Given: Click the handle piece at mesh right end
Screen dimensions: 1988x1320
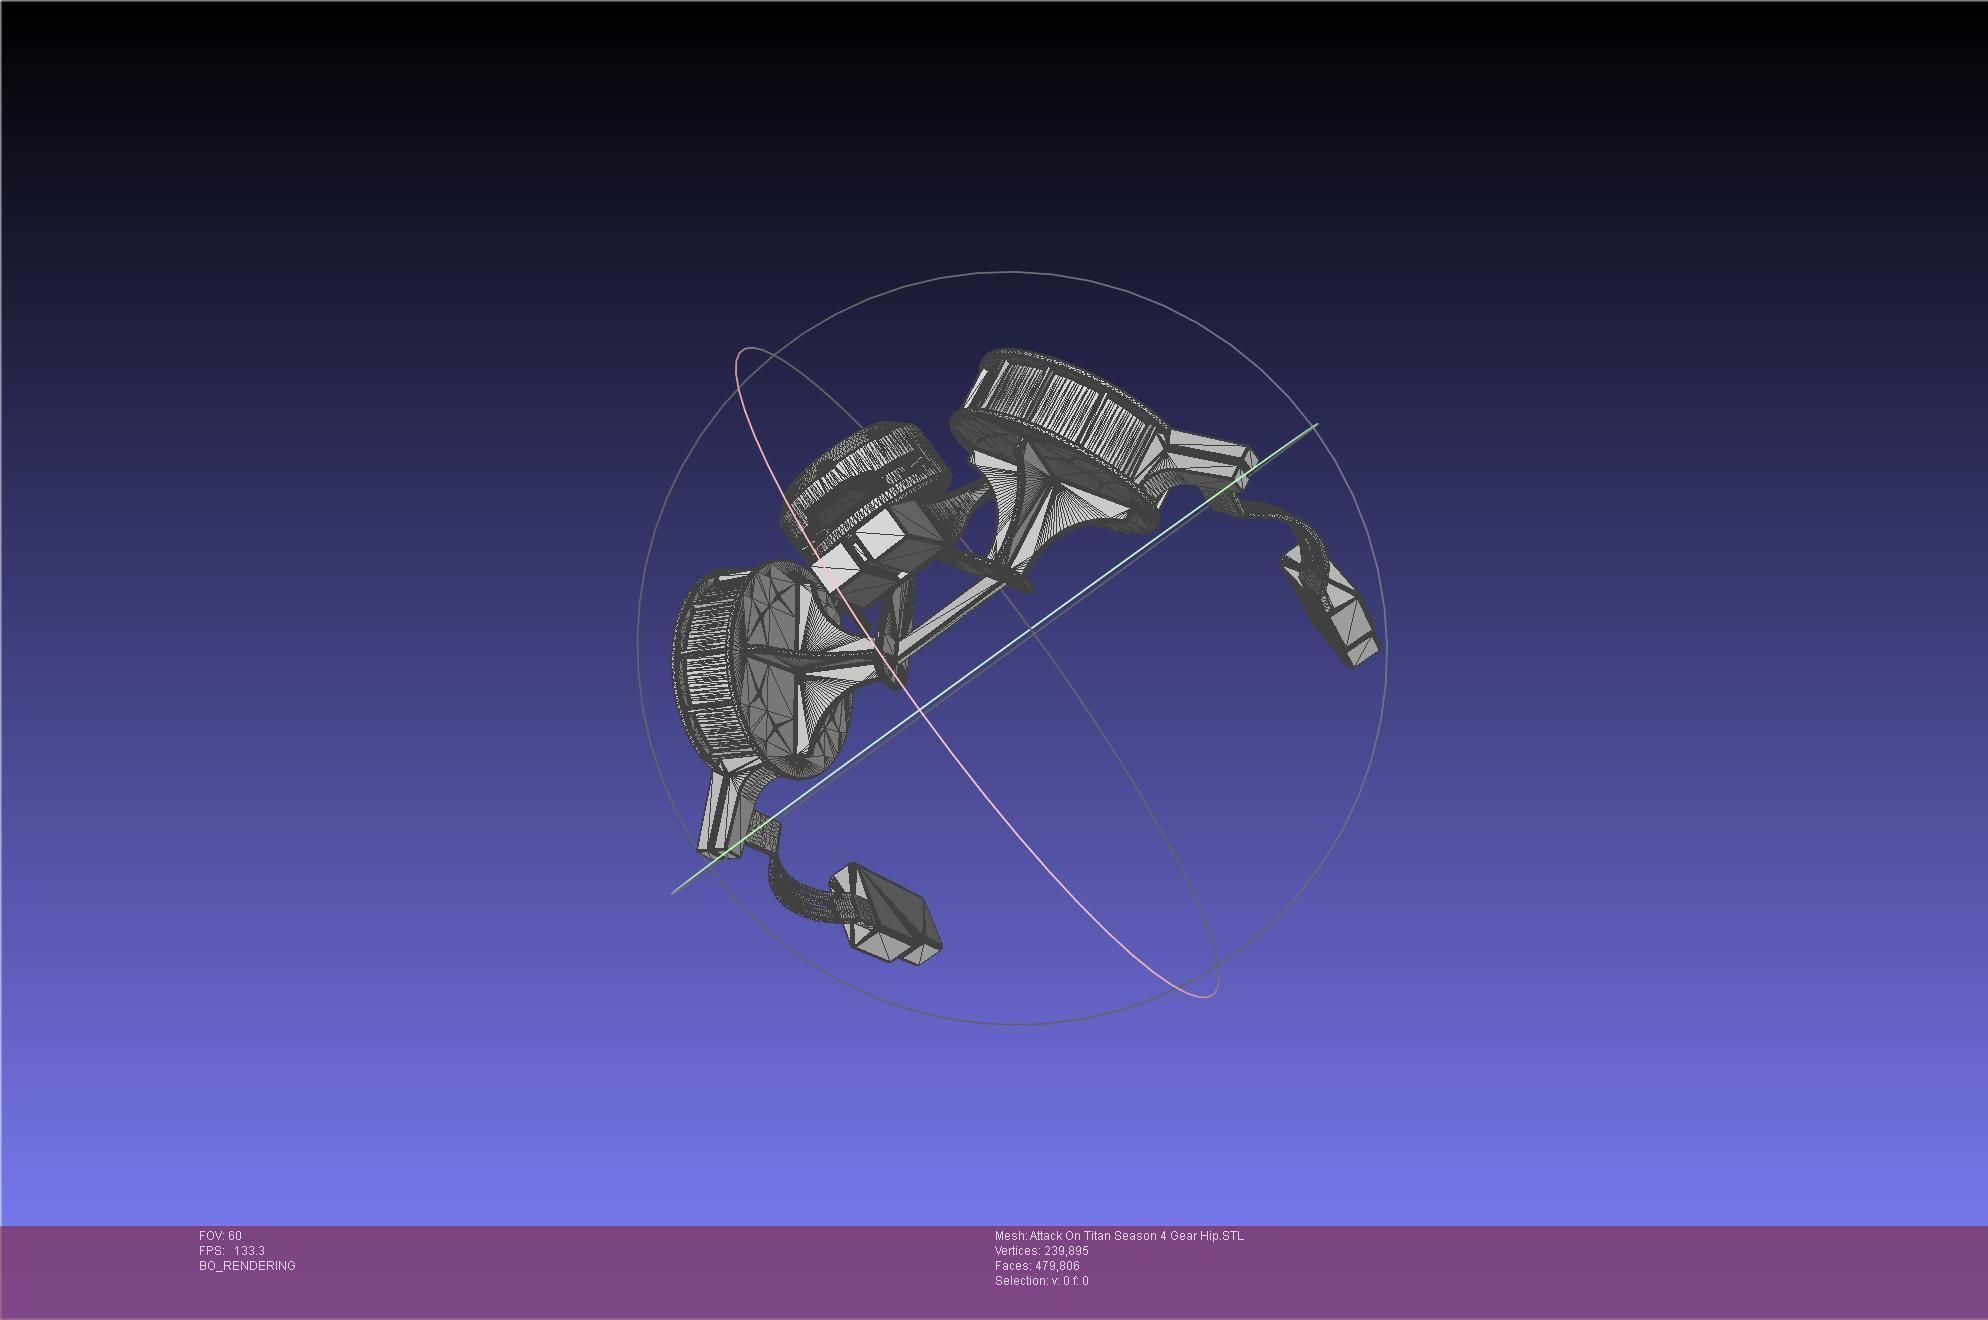Looking at the screenshot, I should (x=1332, y=605).
